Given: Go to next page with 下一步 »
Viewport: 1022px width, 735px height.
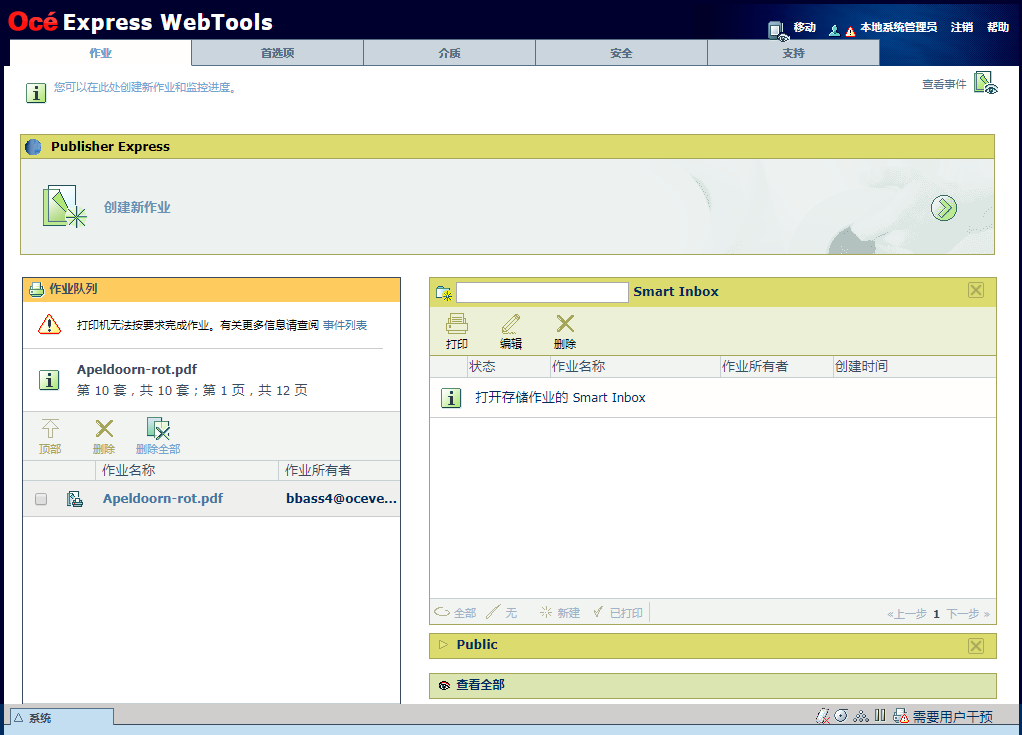Looking at the screenshot, I should pyautogui.click(x=968, y=614).
